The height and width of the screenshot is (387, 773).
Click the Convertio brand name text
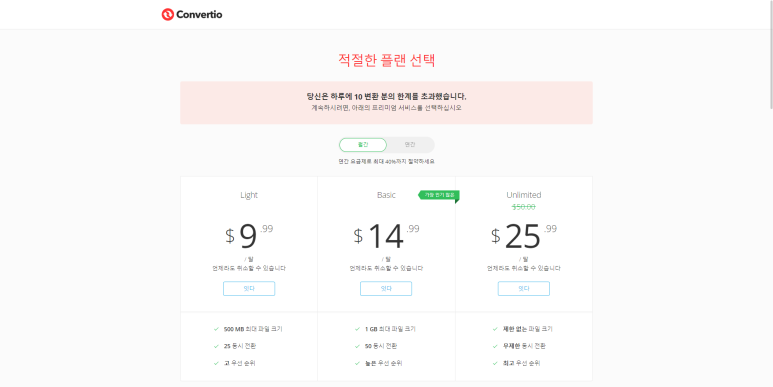point(199,15)
